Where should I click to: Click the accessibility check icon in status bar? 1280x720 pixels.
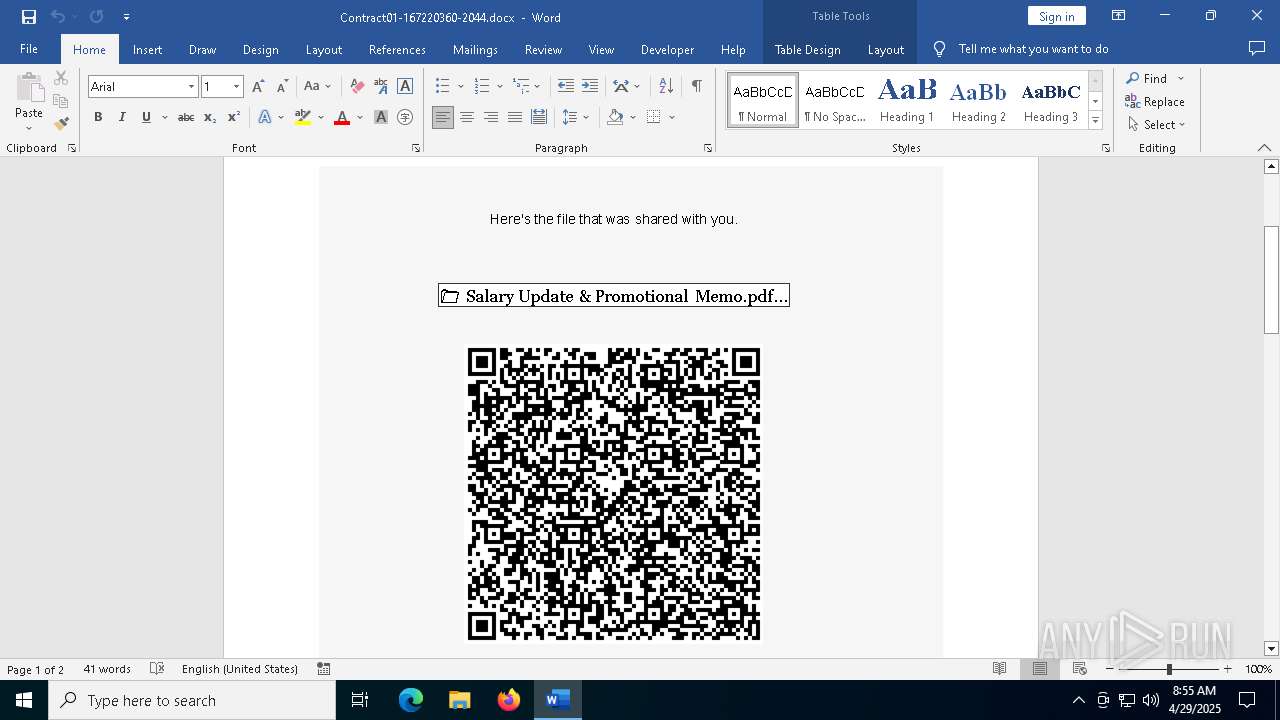pos(324,669)
